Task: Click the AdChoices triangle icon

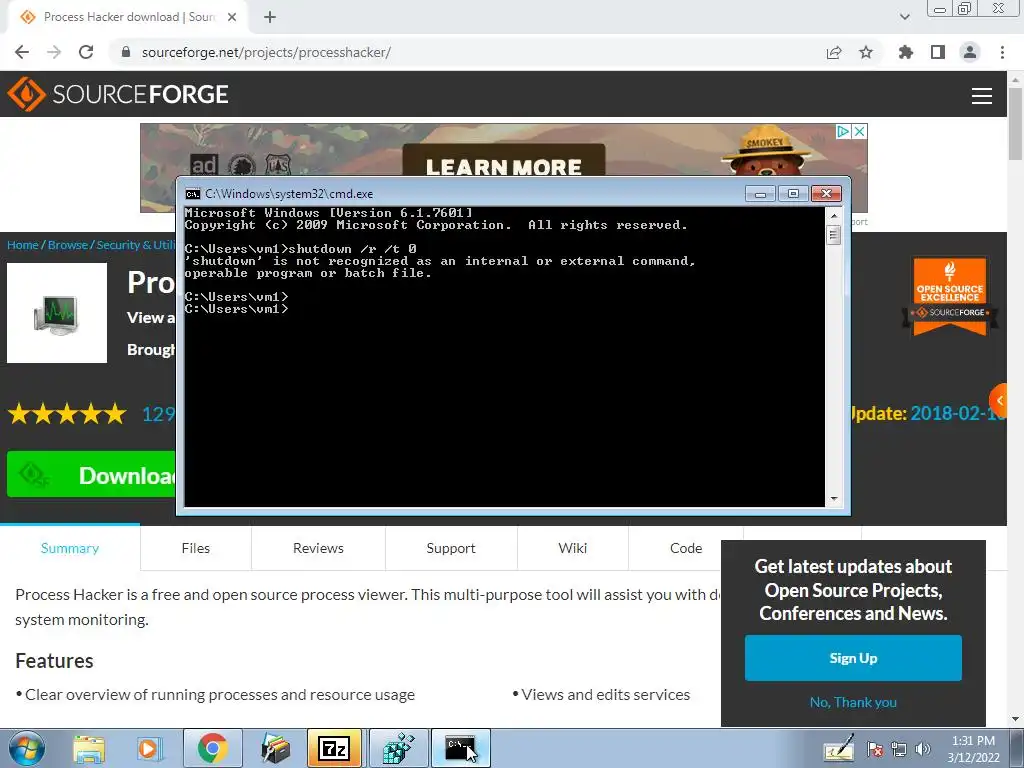Action: pos(844,131)
